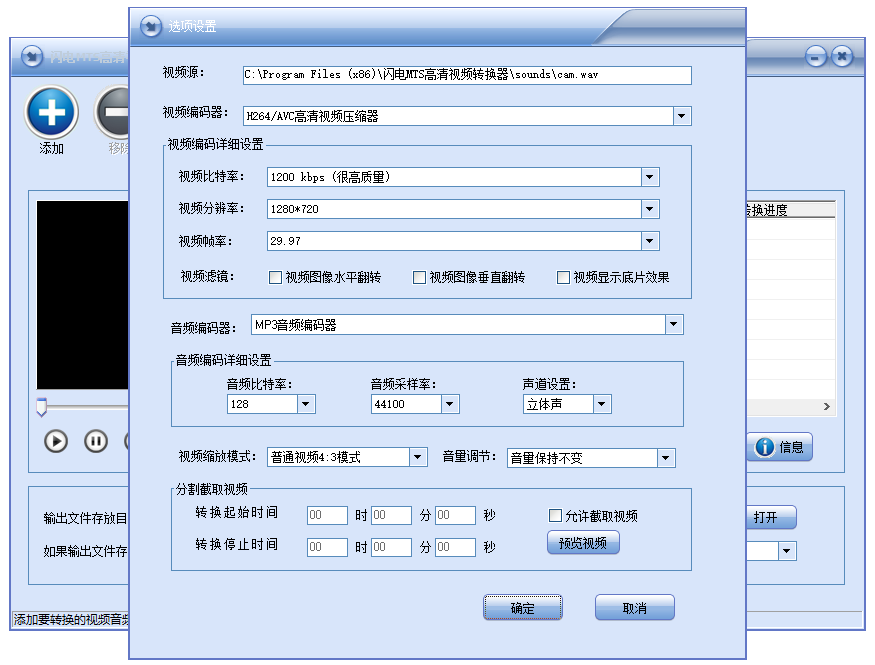The height and width of the screenshot is (665, 875).
Task: Click the confirm (确定) button
Action: click(x=522, y=608)
